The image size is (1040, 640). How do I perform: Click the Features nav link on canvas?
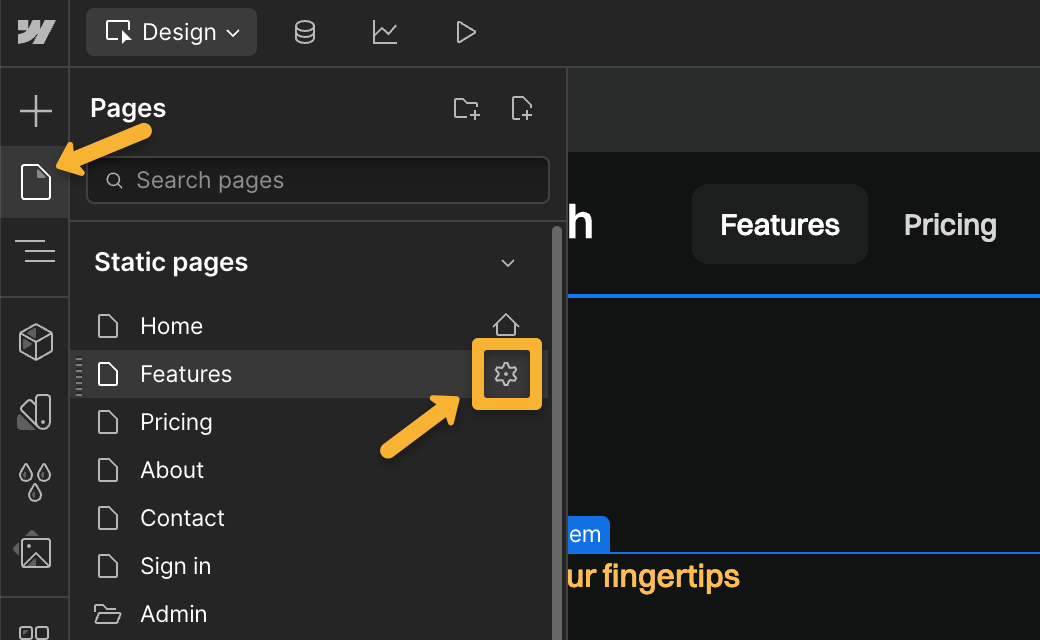tap(779, 225)
